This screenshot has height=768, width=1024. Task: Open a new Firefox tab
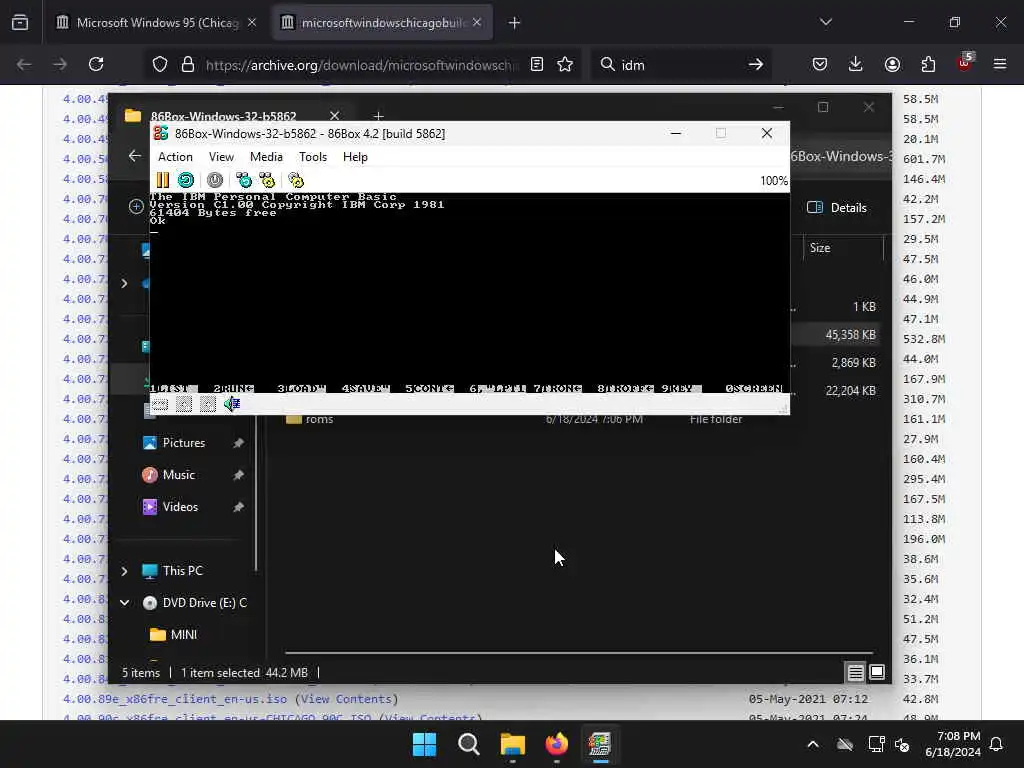pyautogui.click(x=515, y=23)
